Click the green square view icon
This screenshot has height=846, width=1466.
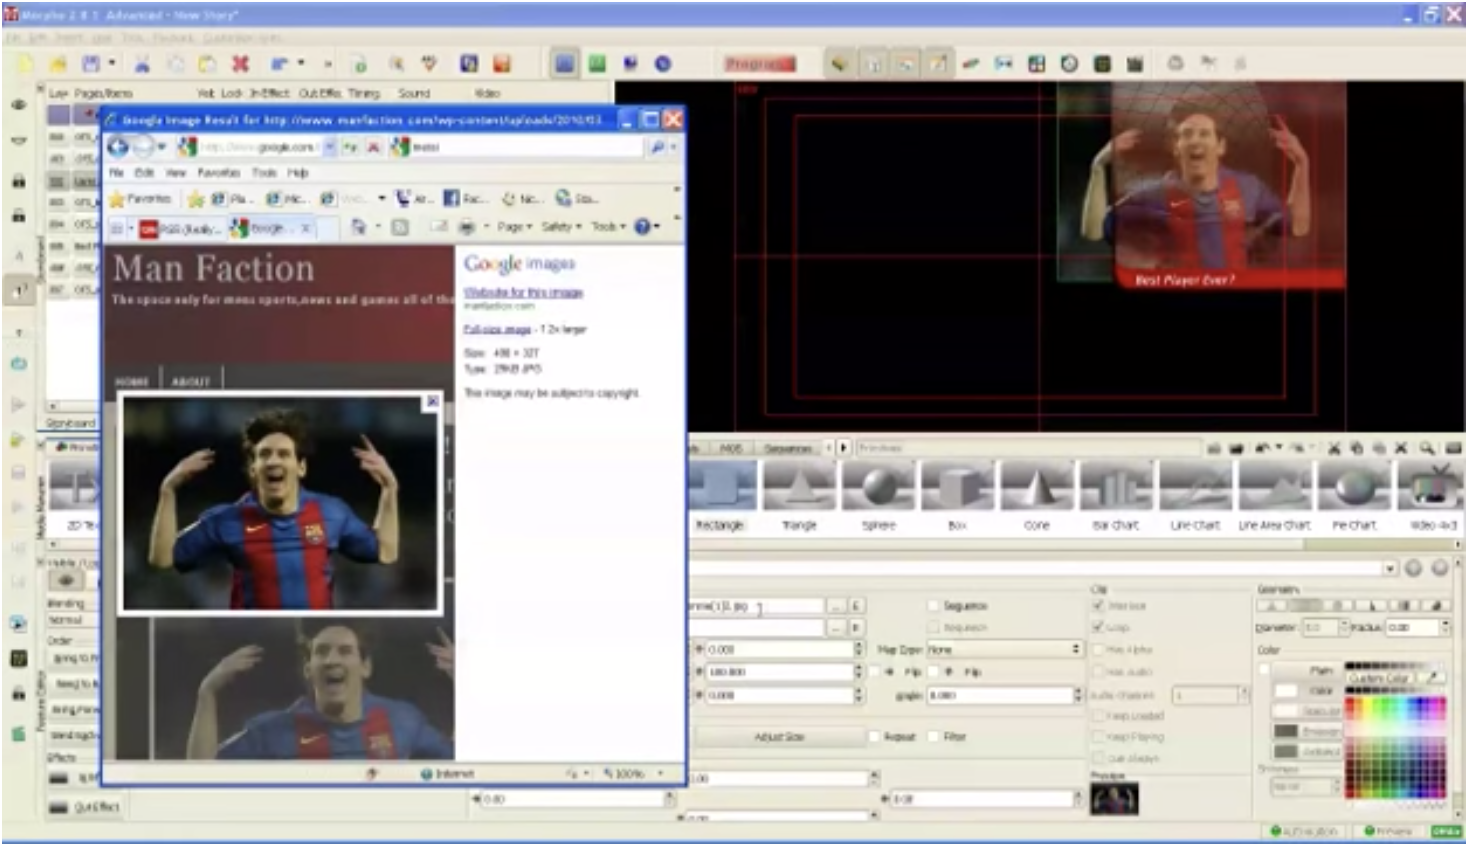point(597,64)
